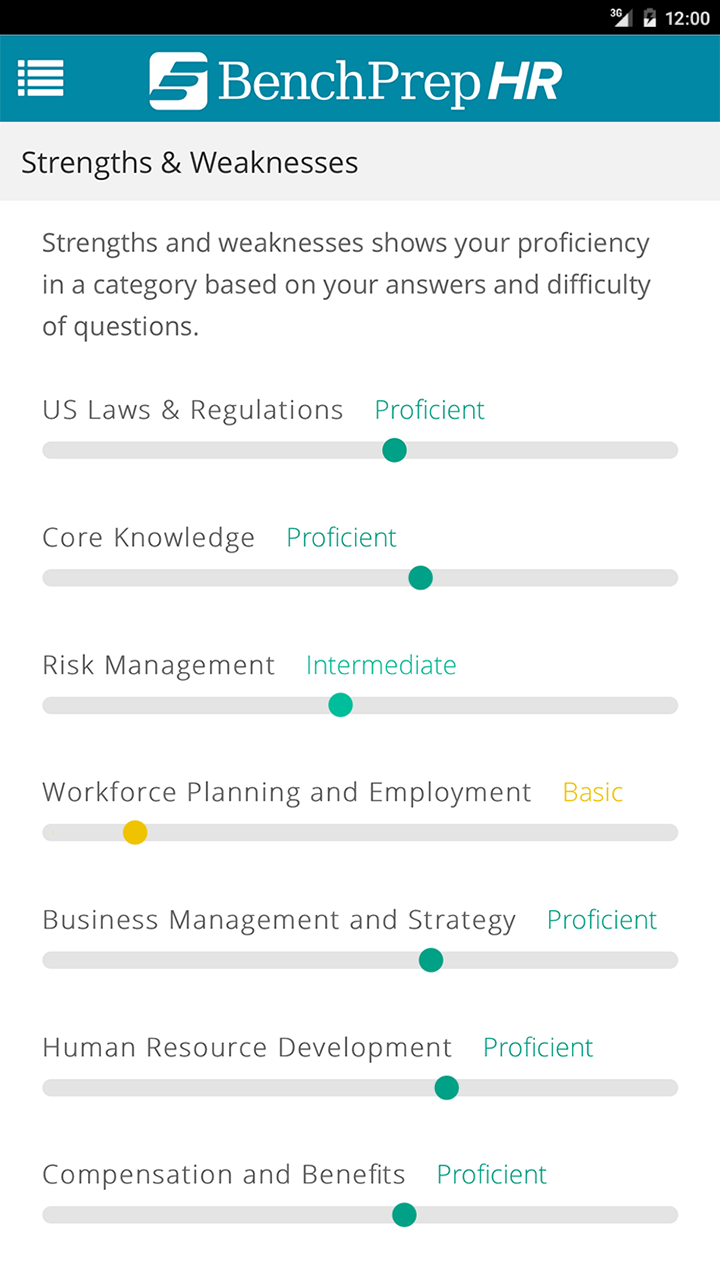Tap the yellow Basic proficiency label
This screenshot has width=720, height=1280.
pos(593,793)
